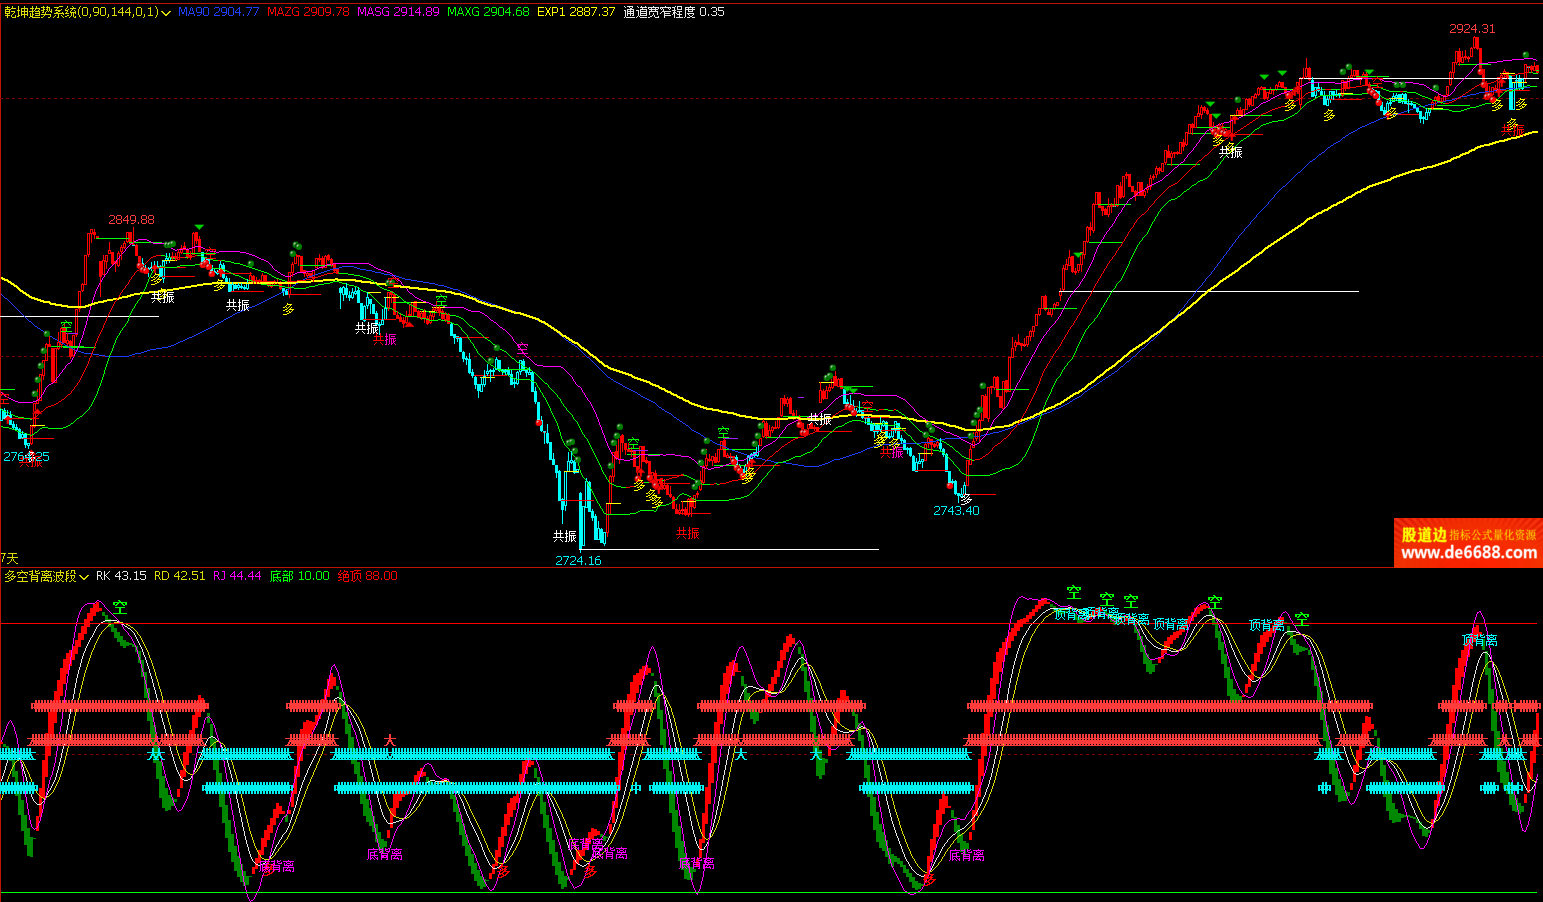Select the magenta MASG 2914.89 legend
1543x902 pixels.
tap(398, 12)
